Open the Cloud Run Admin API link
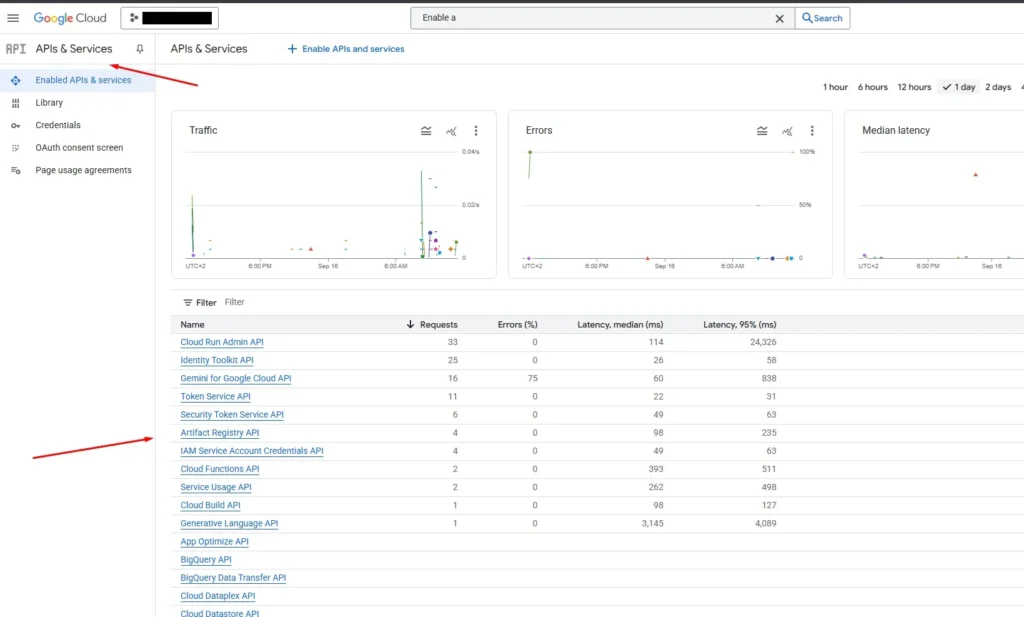This screenshot has height=617, width=1024. coord(222,342)
